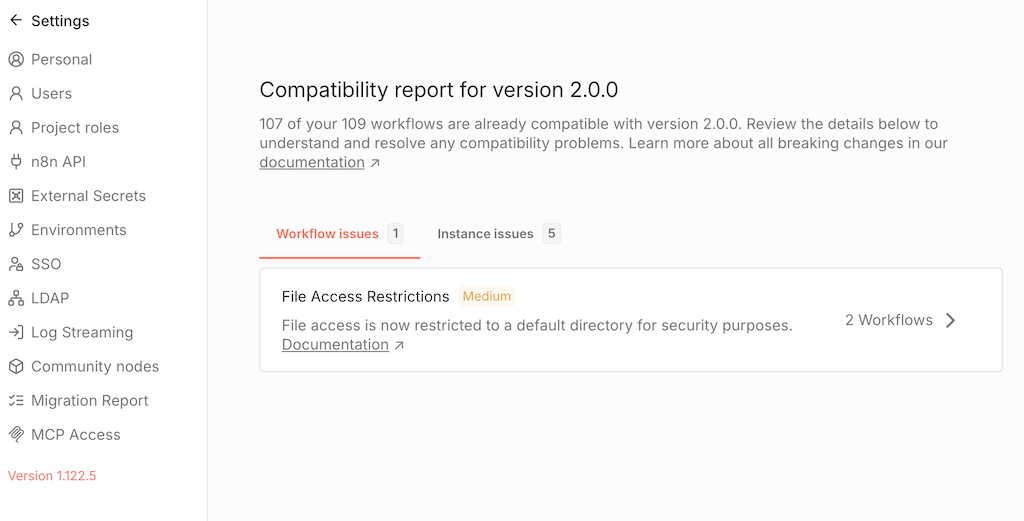Click the Migration Report checklist icon
This screenshot has width=1024, height=521.
pyautogui.click(x=16, y=401)
